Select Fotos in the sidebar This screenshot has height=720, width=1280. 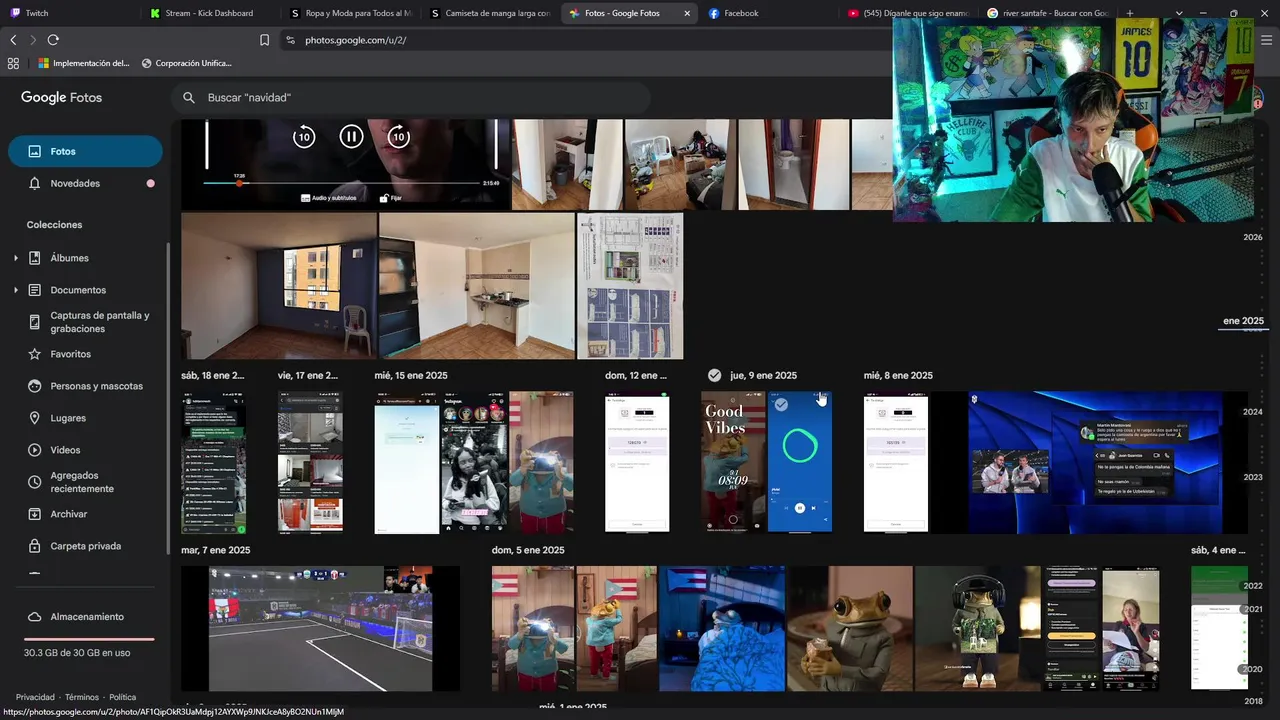tap(85, 151)
